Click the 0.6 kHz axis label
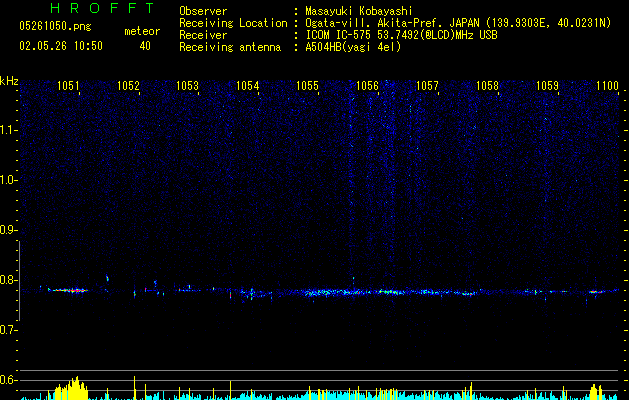This screenshot has width=629, height=400. (9, 380)
